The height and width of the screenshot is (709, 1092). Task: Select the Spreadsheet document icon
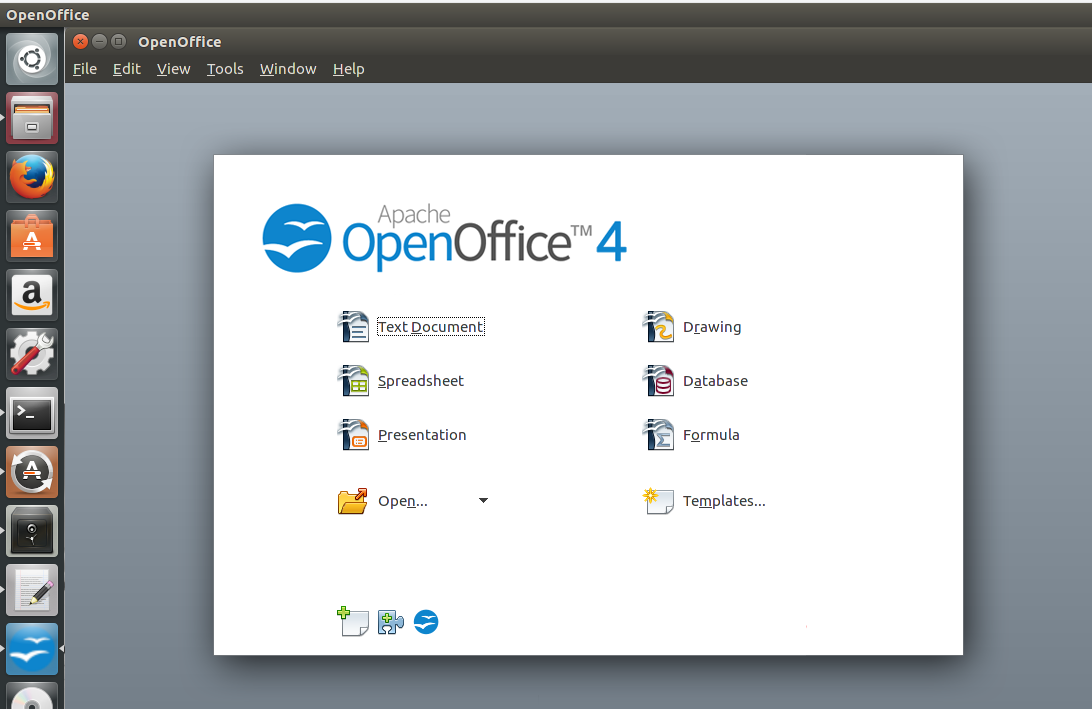point(354,381)
